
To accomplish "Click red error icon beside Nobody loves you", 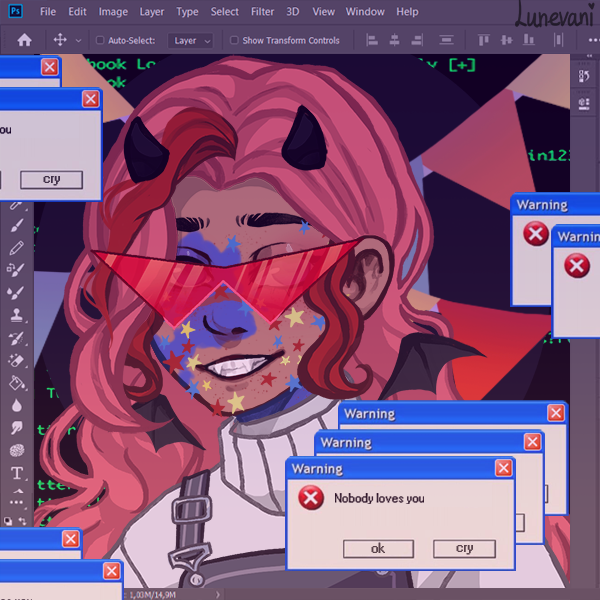I will click(x=311, y=498).
